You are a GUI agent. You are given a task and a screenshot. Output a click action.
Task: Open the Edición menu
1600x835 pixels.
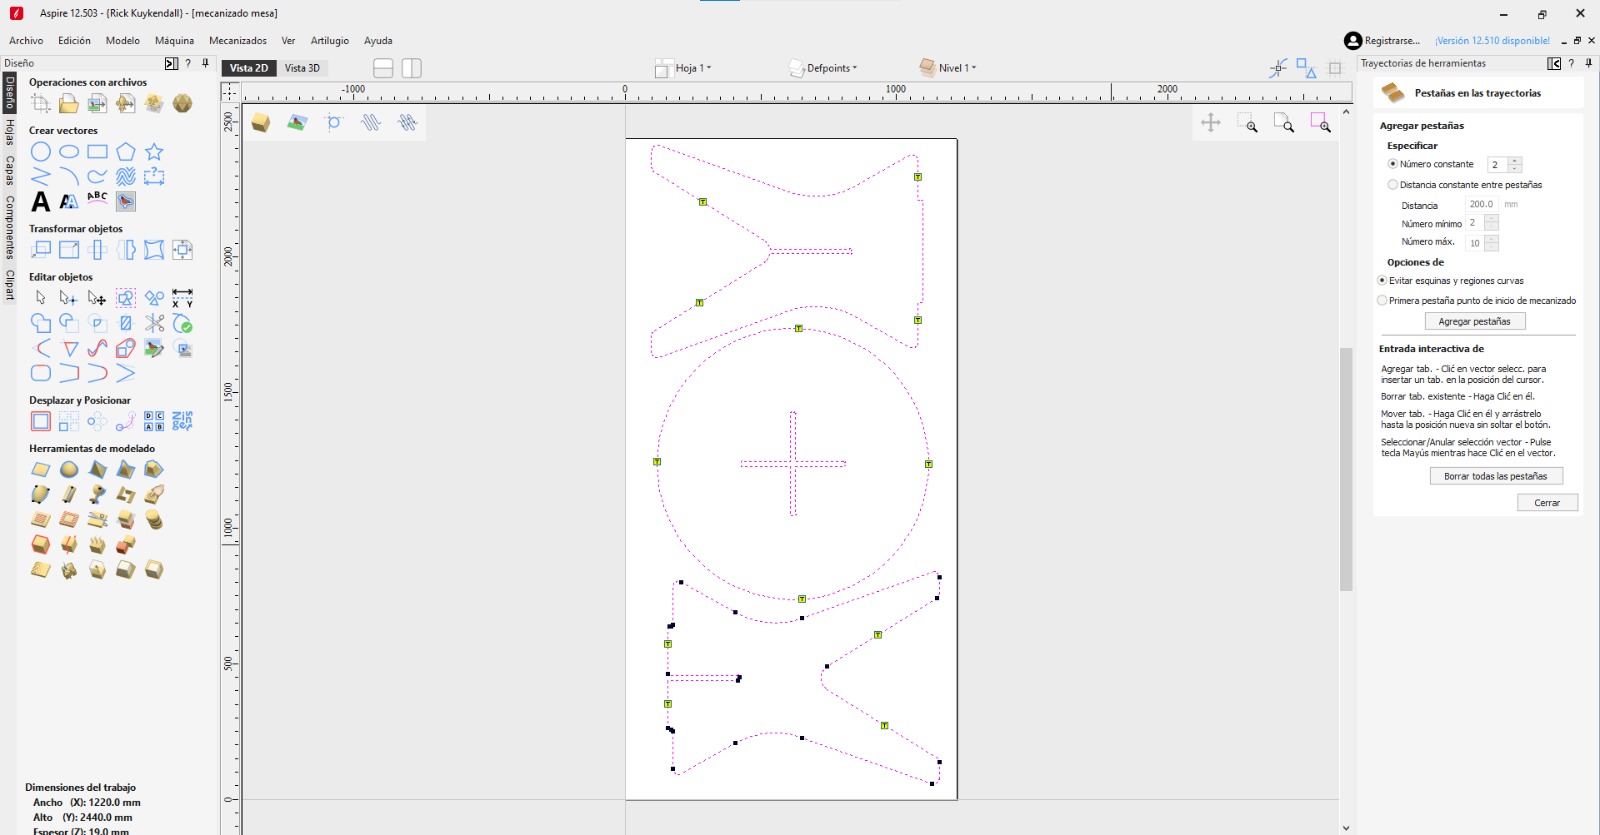tap(74, 41)
